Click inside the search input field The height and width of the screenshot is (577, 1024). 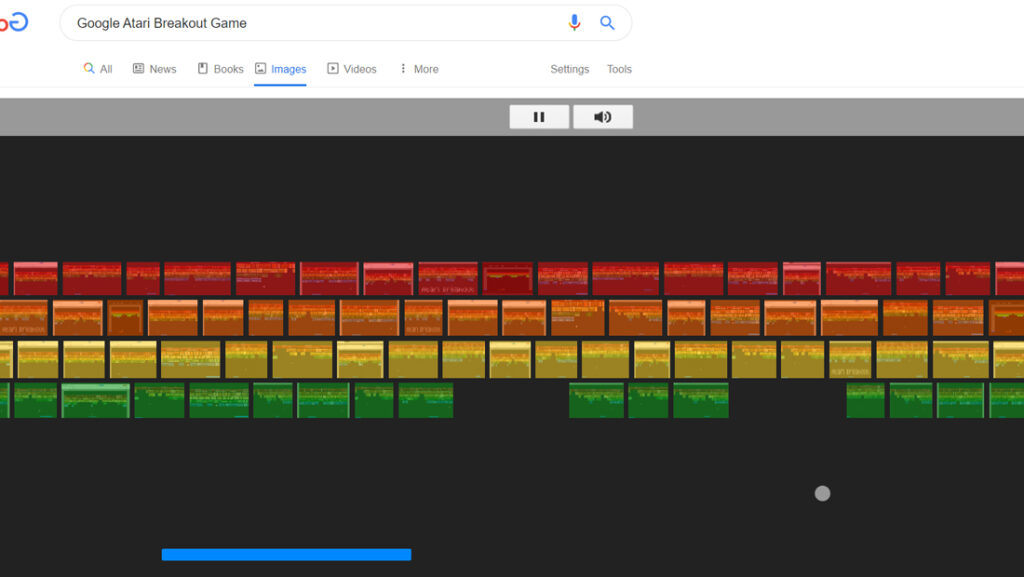(300, 22)
